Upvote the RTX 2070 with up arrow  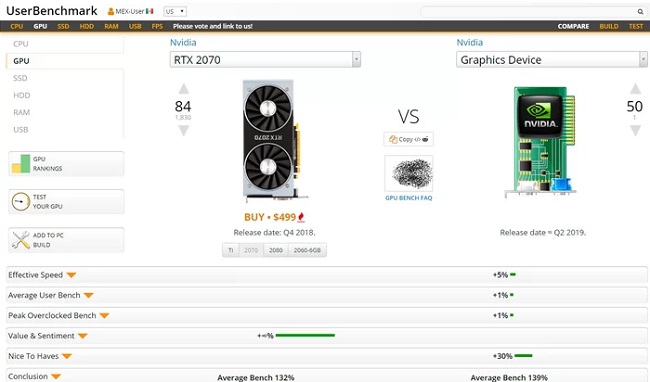pyautogui.click(x=183, y=89)
